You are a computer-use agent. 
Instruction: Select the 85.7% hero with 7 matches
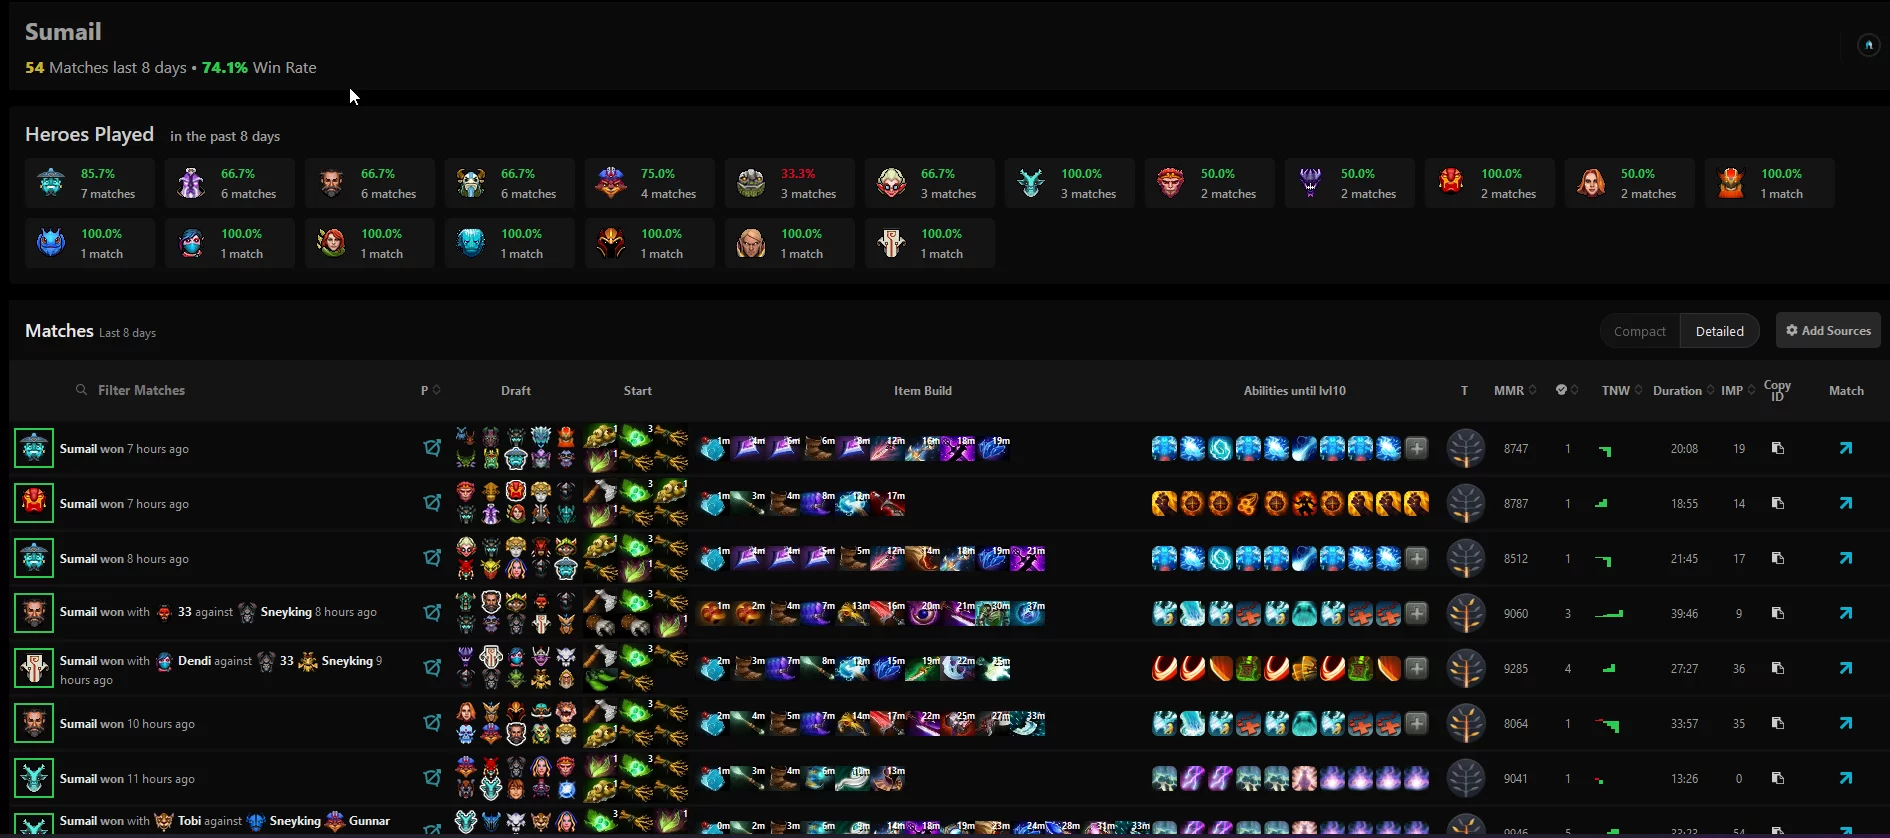click(90, 183)
